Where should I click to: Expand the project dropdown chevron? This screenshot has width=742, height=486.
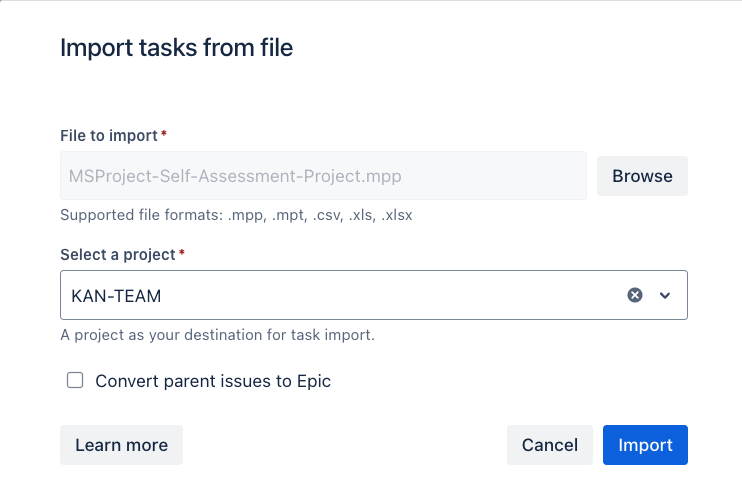[x=665, y=296]
